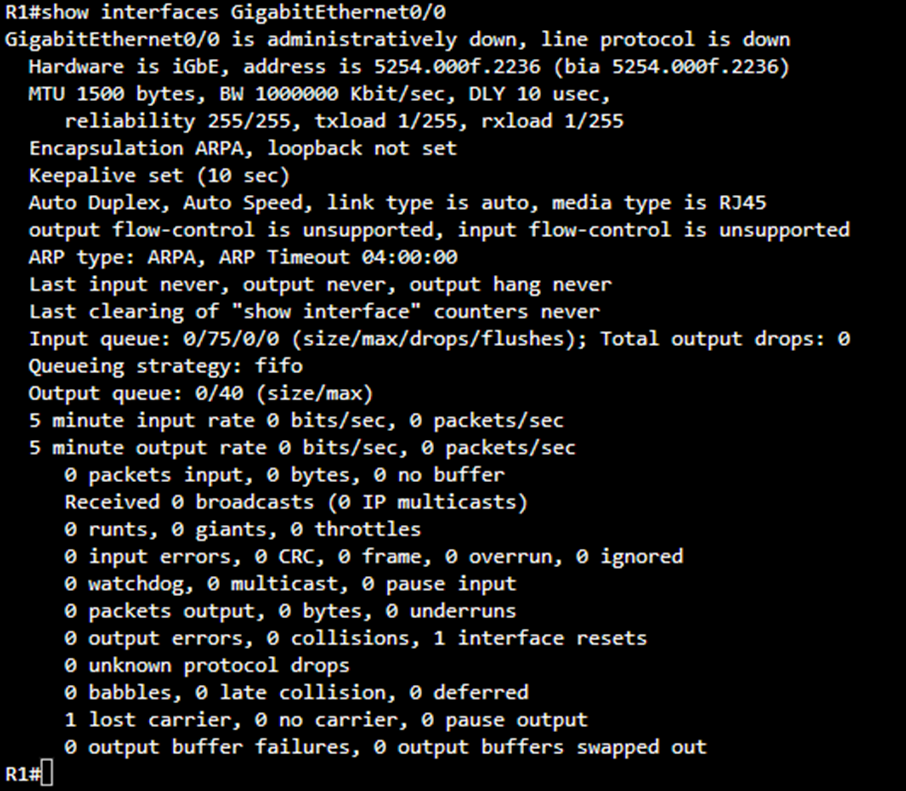
Task: Click the "1 interface resets" text
Action: point(539,637)
